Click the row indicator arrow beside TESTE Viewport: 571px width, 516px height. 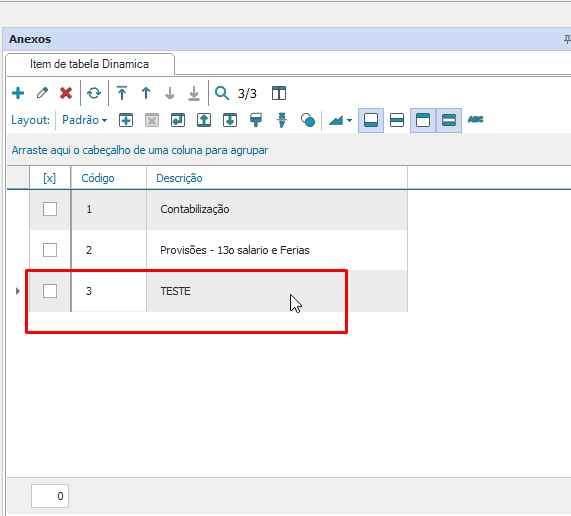click(x=17, y=291)
